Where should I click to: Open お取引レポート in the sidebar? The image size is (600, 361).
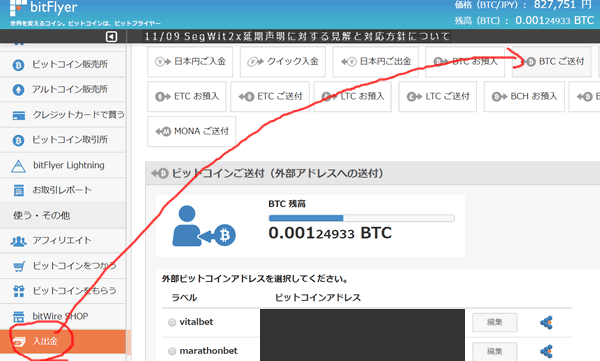(x=63, y=190)
